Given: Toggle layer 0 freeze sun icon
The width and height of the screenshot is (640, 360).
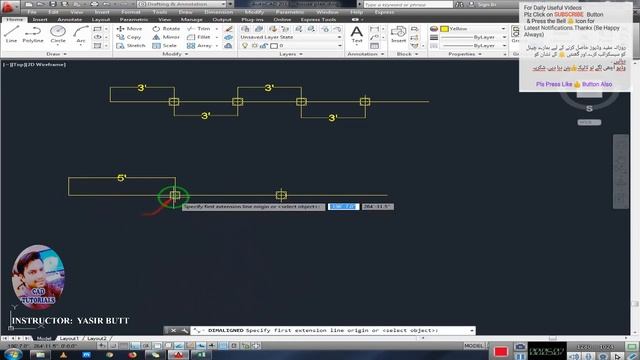Looking at the screenshot, I should pos(255,46).
